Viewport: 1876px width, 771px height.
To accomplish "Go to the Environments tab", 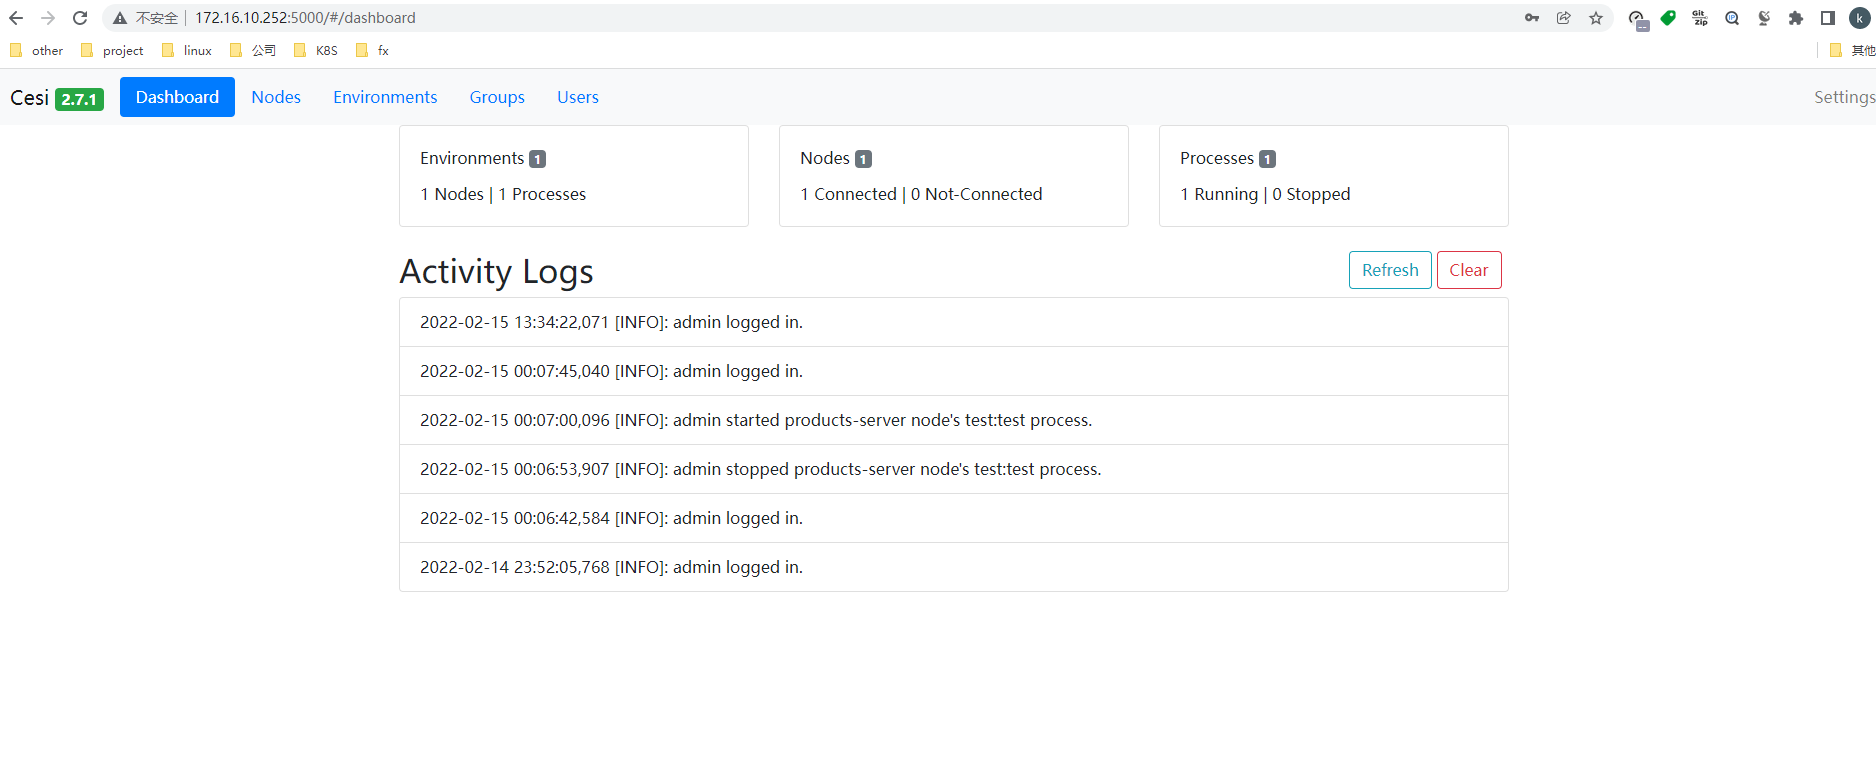I will [385, 97].
